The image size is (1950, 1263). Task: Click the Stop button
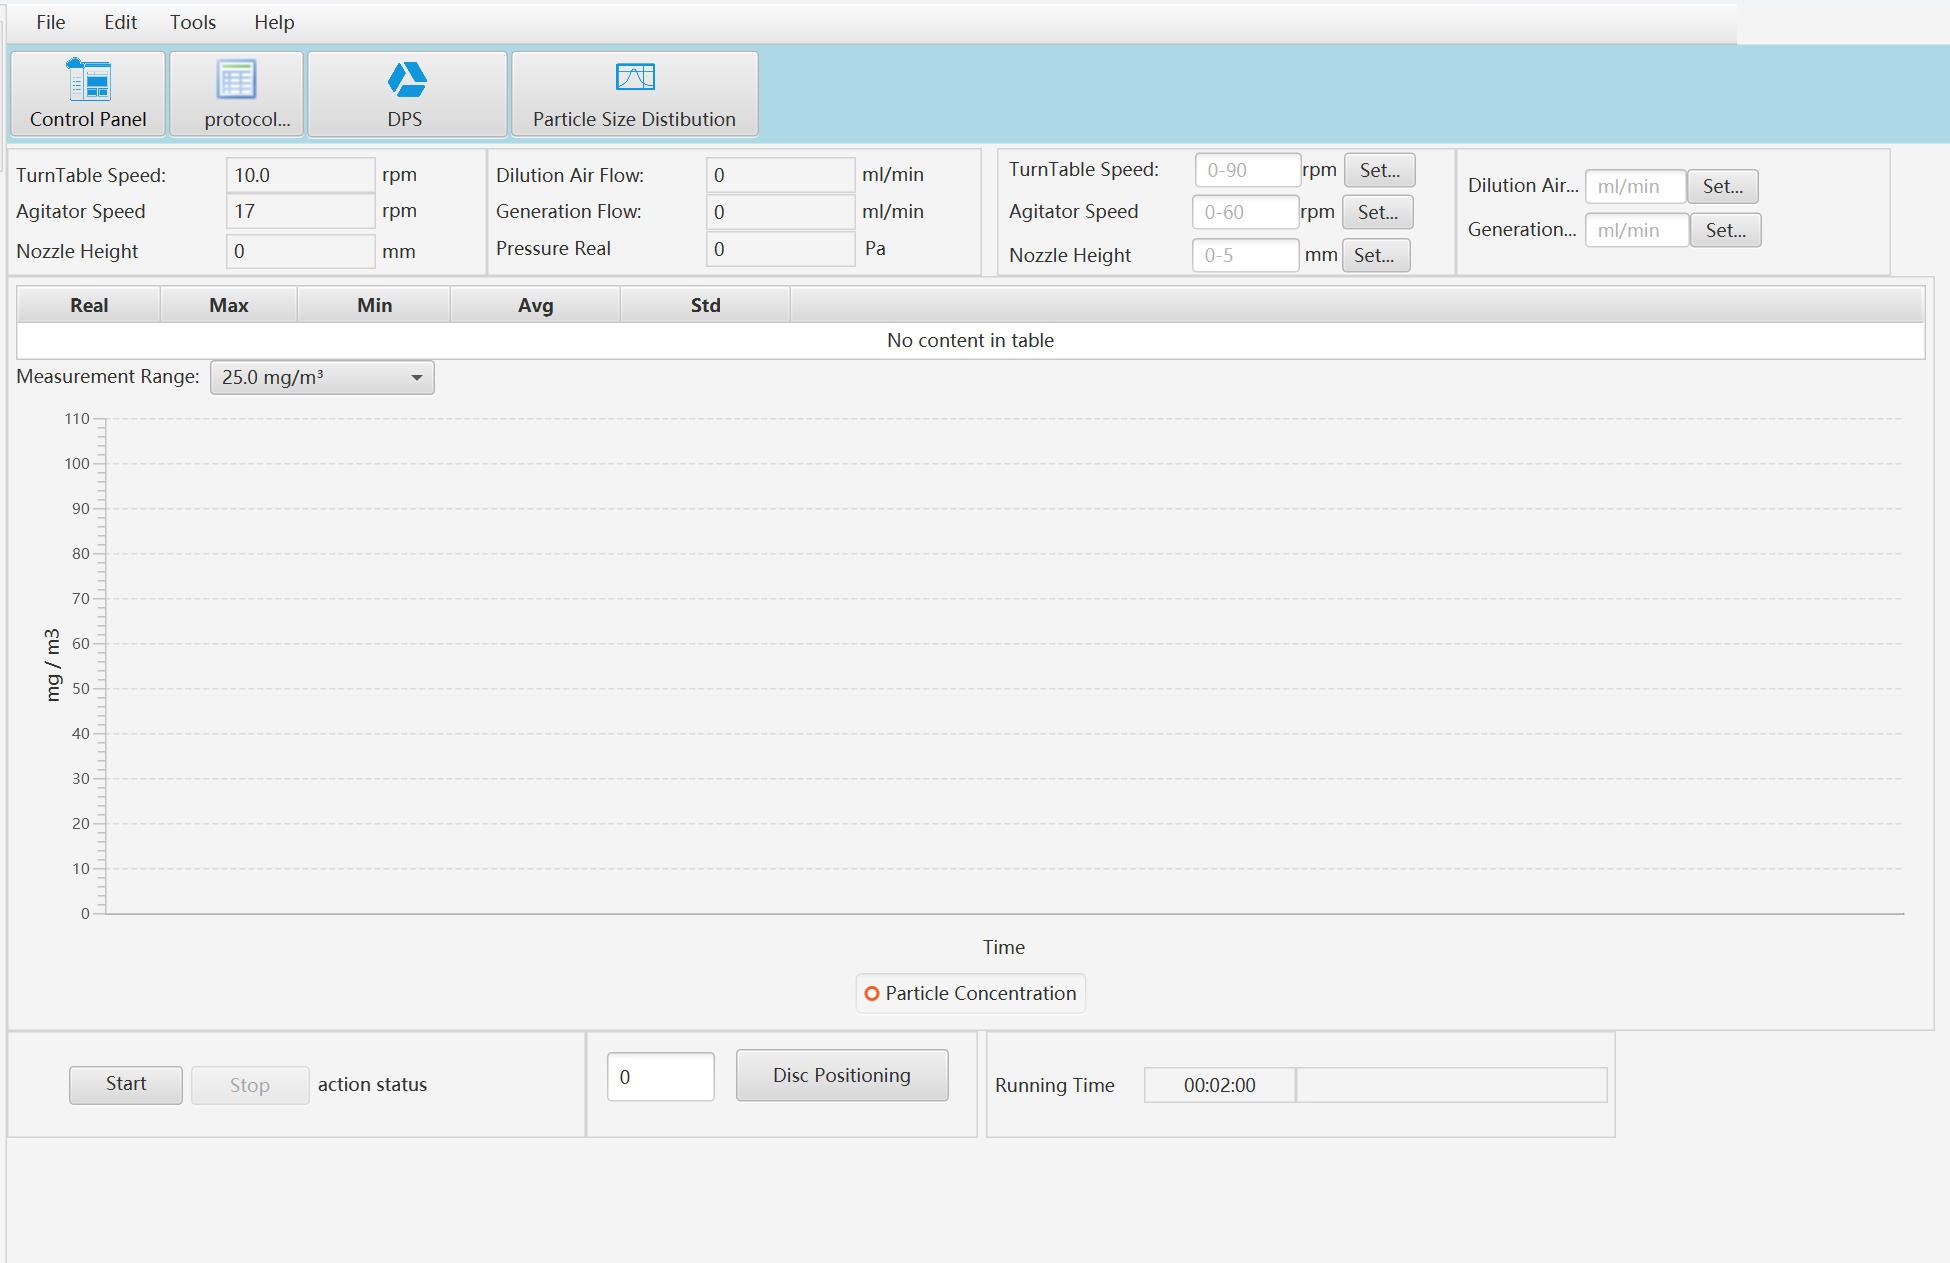(250, 1085)
